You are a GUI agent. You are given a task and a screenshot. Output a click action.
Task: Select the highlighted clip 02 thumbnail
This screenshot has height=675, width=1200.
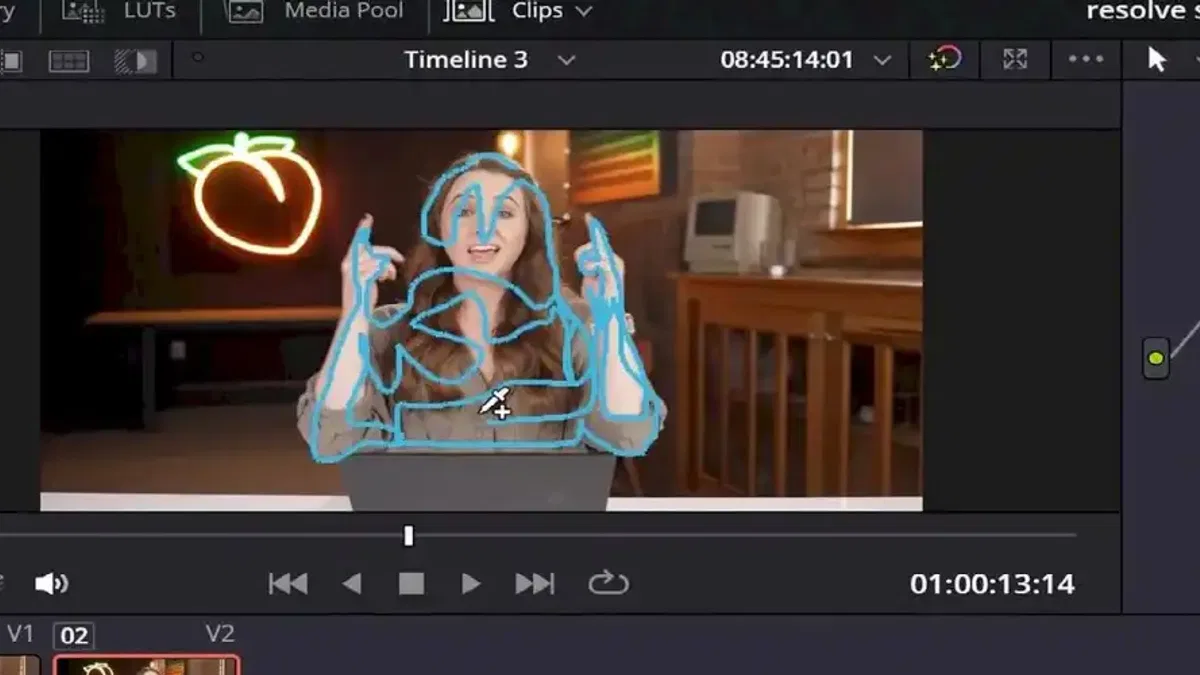tap(147, 665)
